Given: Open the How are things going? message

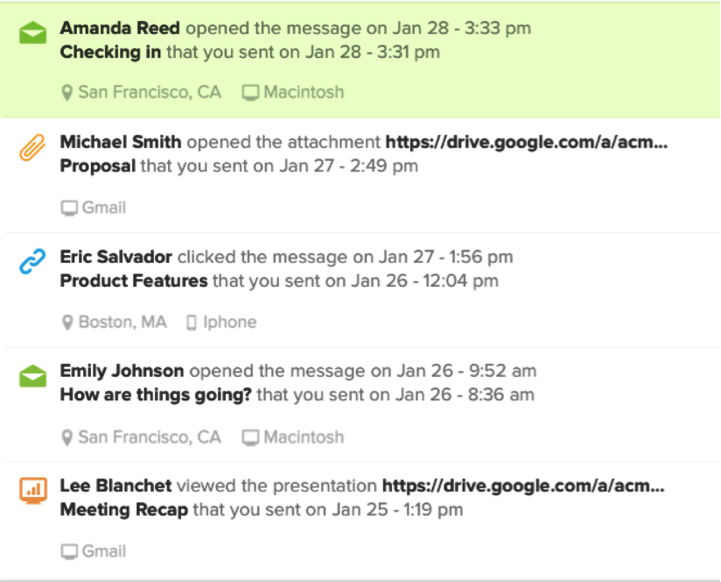Looking at the screenshot, I should 156,395.
